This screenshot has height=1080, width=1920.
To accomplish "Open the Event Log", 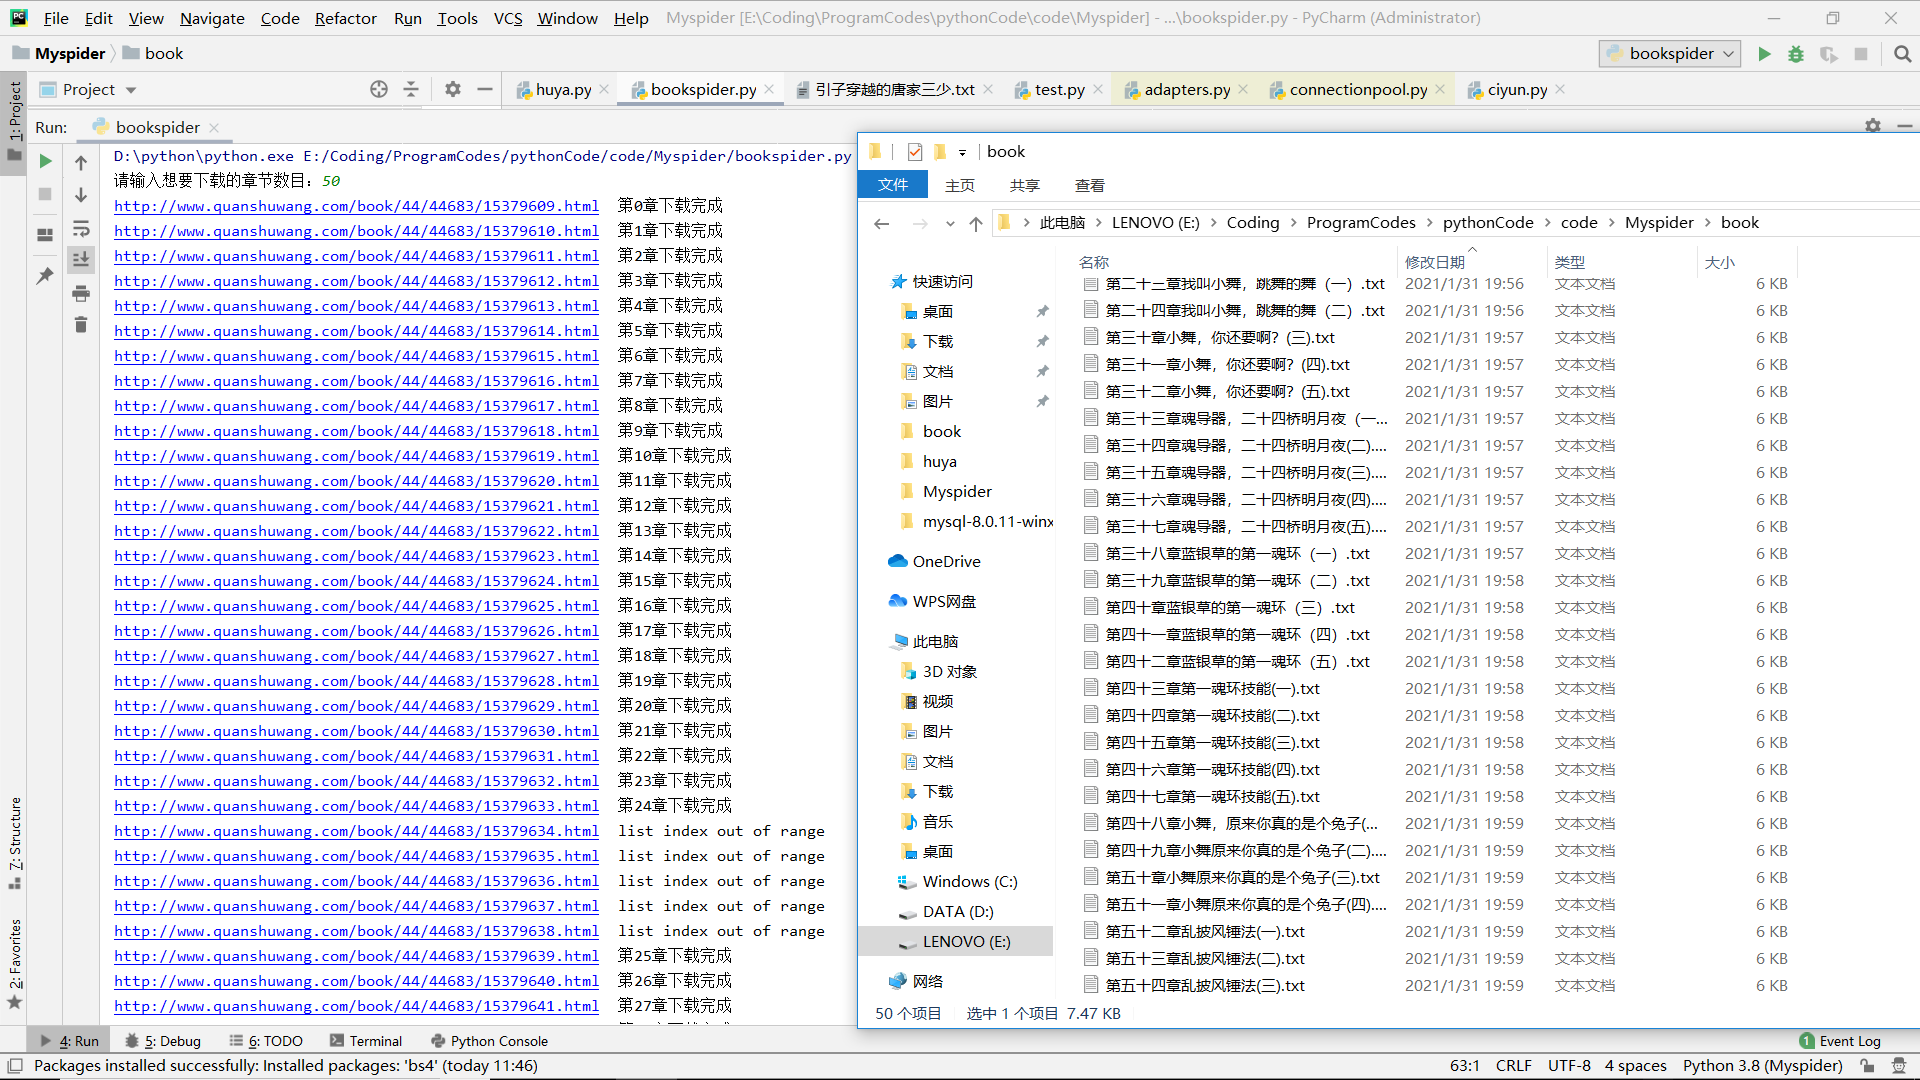I will (1840, 1041).
